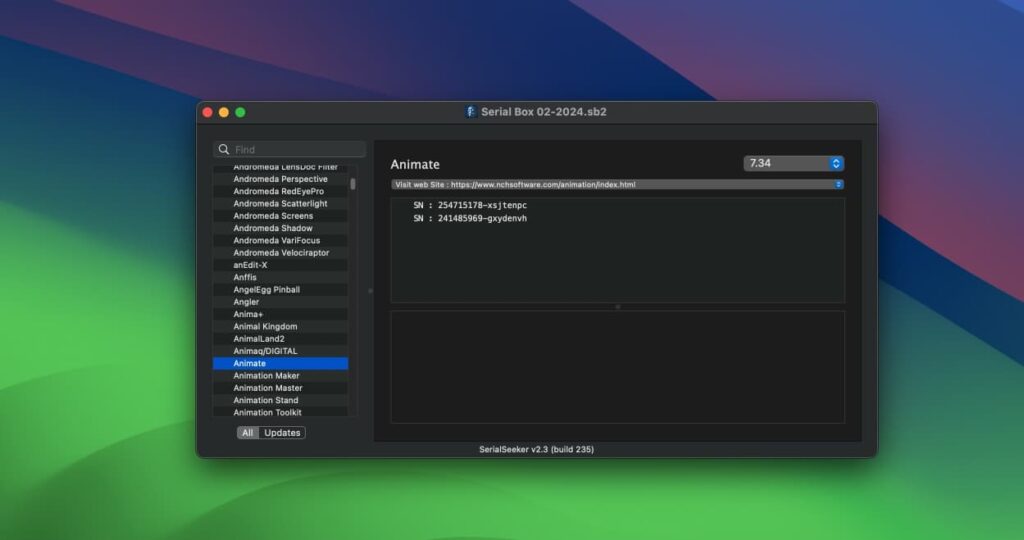Click inside the empty lower notes pane
Viewport: 1024px width, 540px height.
617,367
